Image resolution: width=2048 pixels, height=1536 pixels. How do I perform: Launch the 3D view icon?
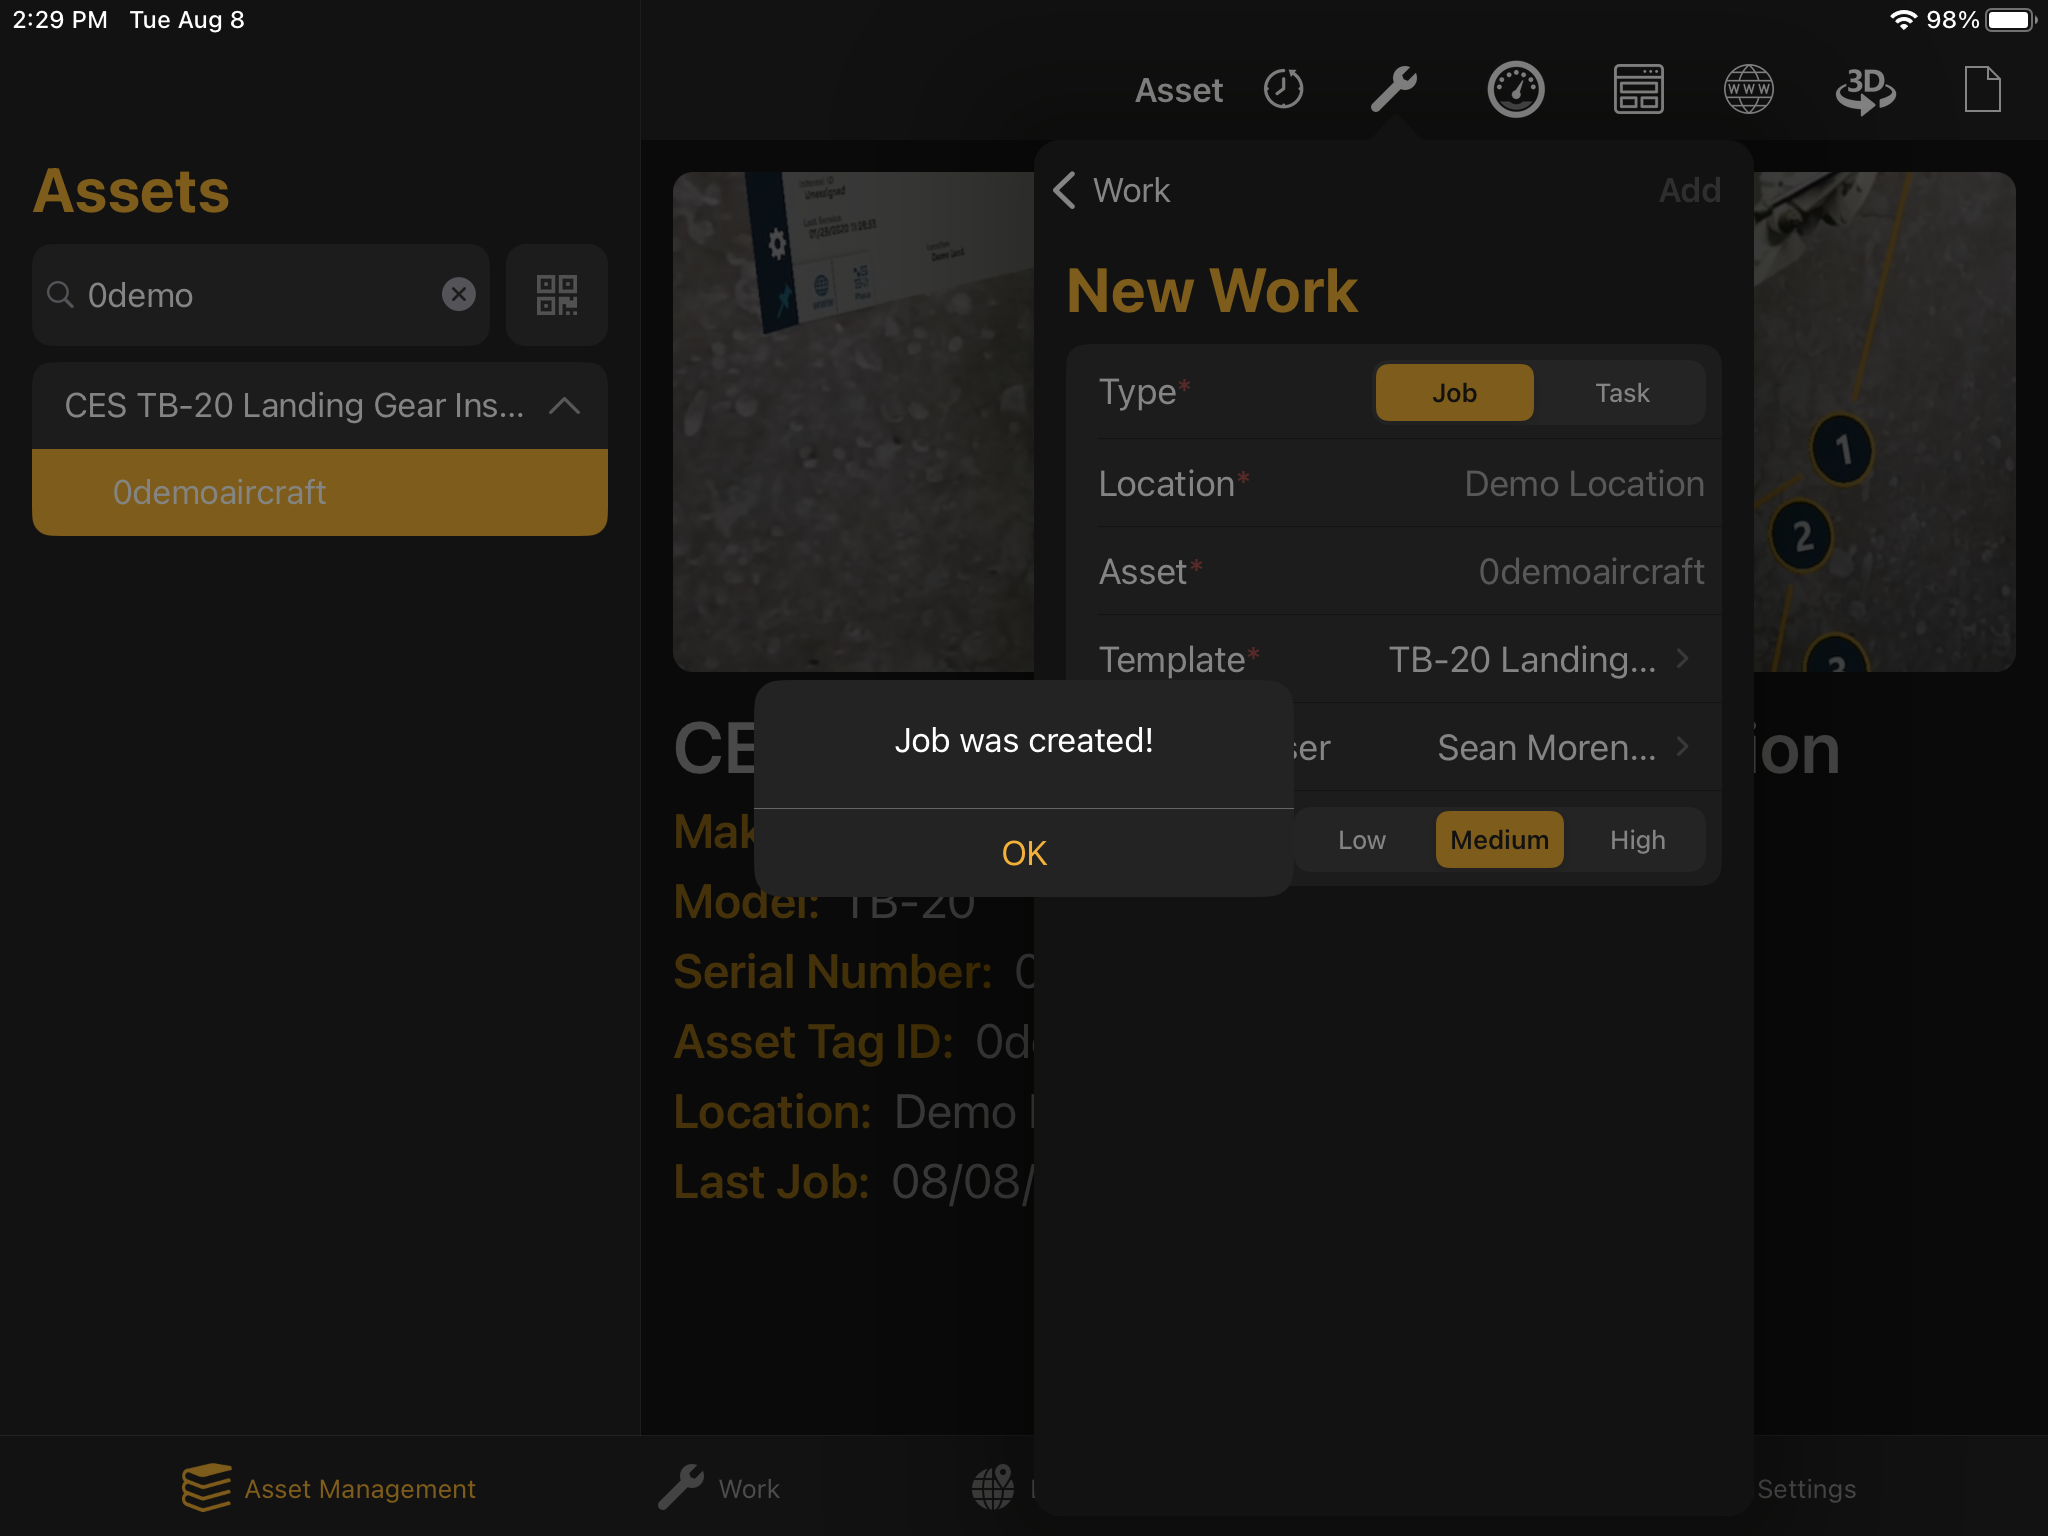coord(1867,89)
